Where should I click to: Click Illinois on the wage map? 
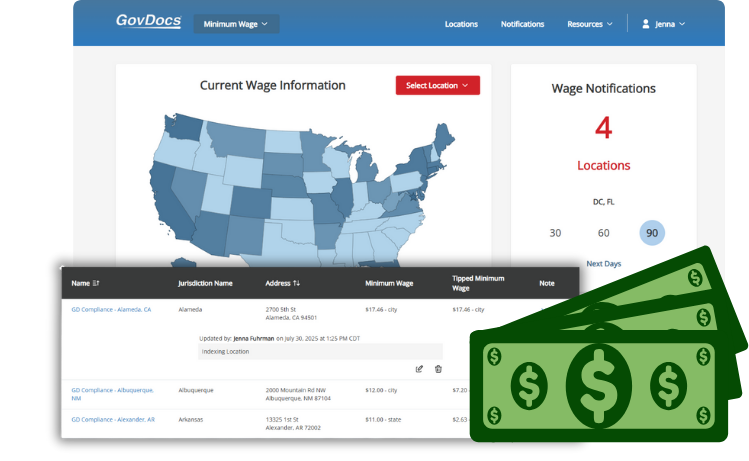[342, 196]
